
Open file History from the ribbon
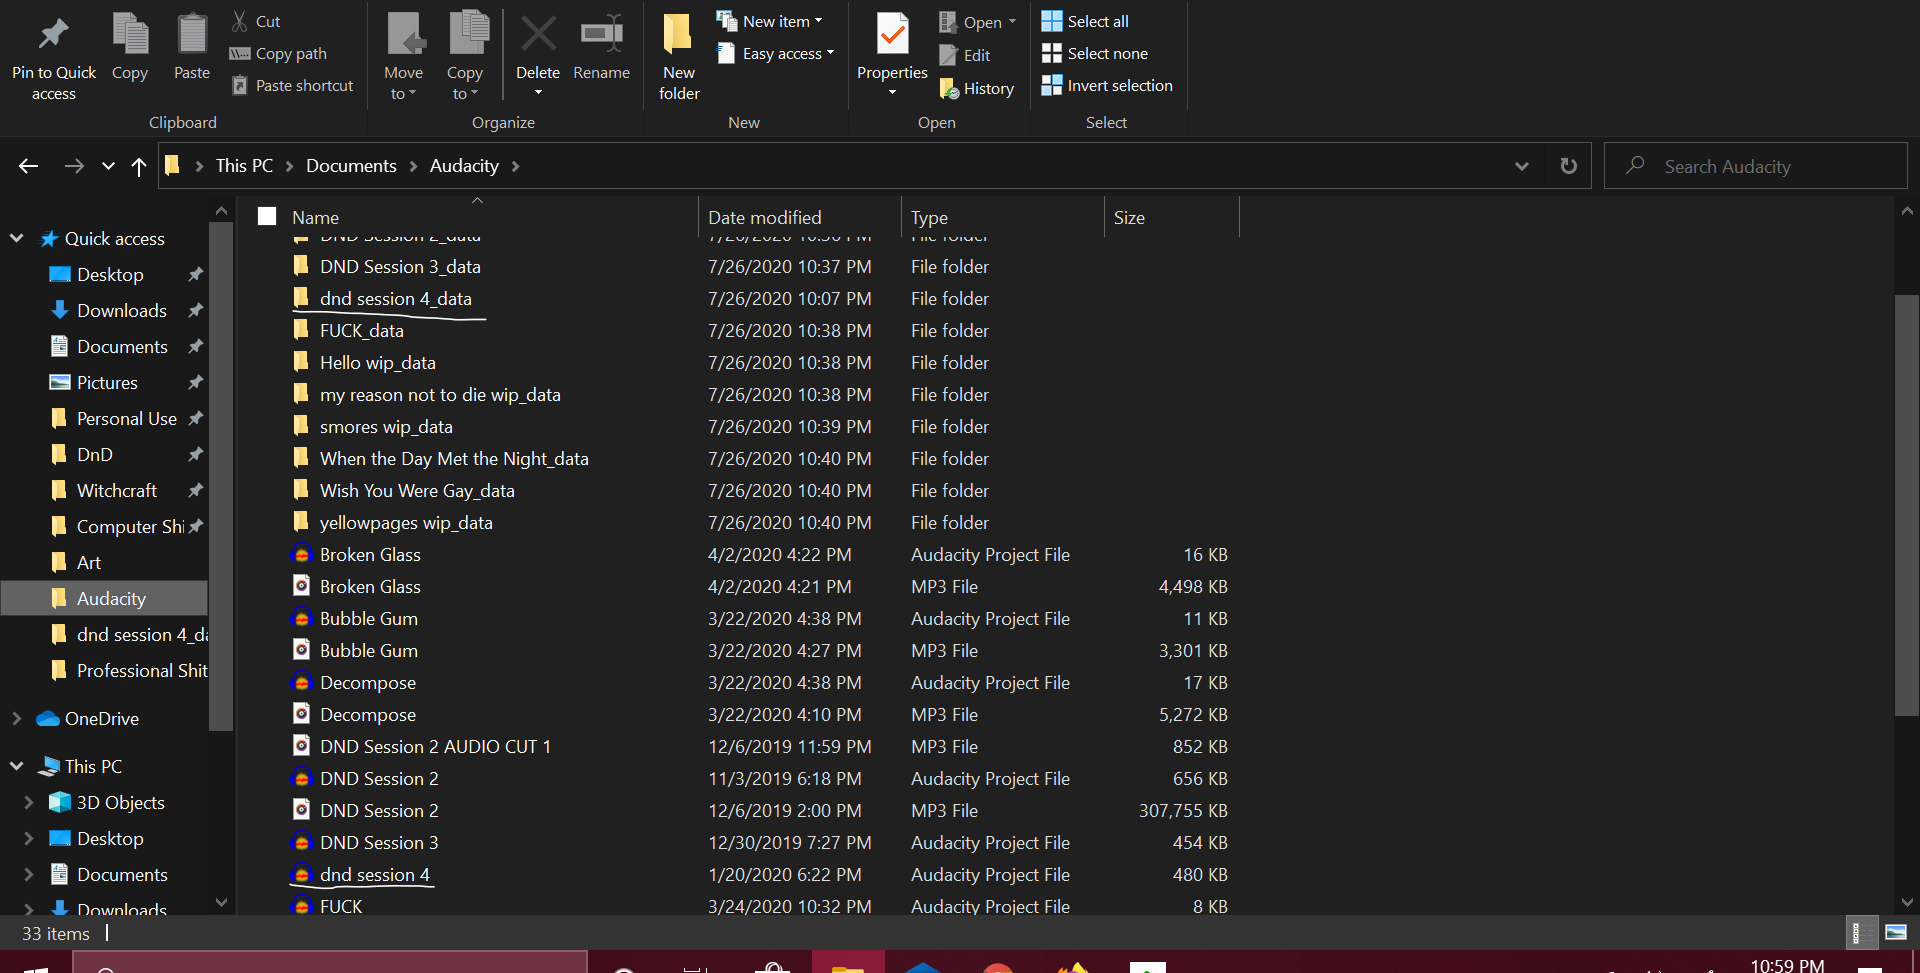tap(977, 89)
